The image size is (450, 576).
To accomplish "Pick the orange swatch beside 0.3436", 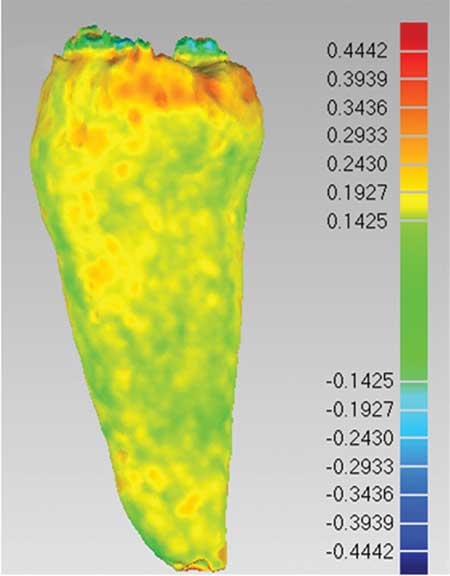I will pos(414,122).
